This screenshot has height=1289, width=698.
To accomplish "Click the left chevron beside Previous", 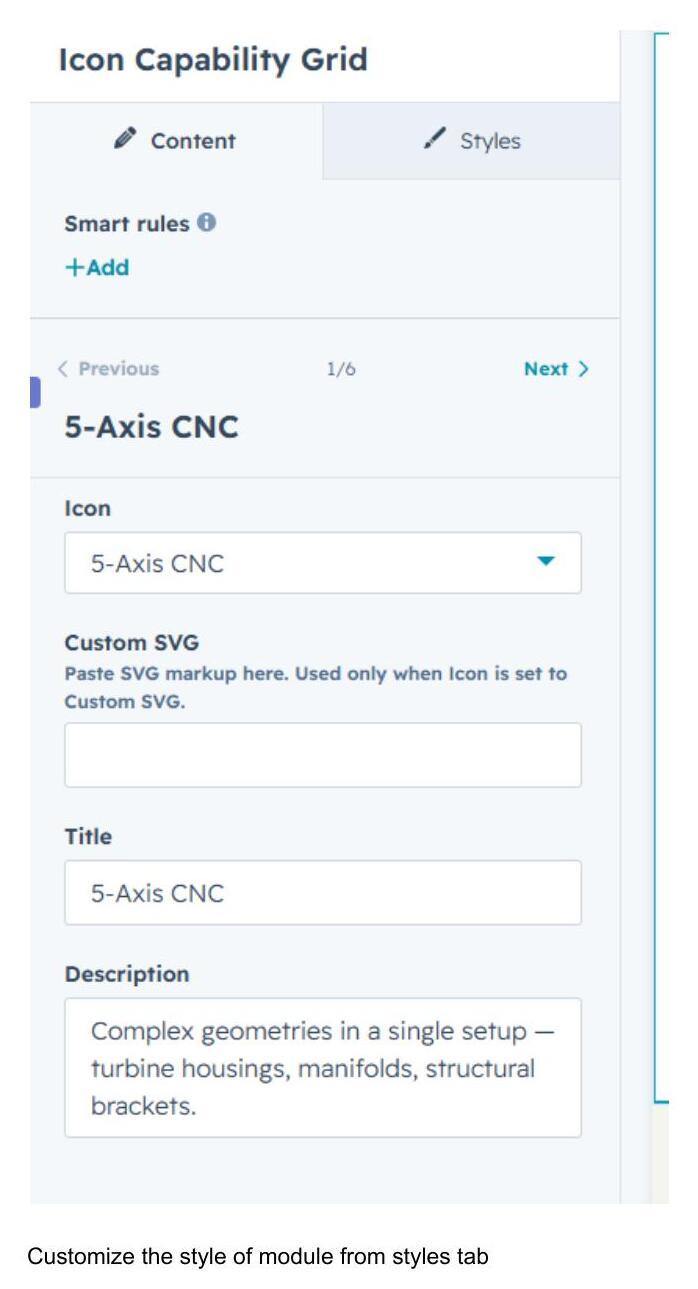I will pos(63,369).
